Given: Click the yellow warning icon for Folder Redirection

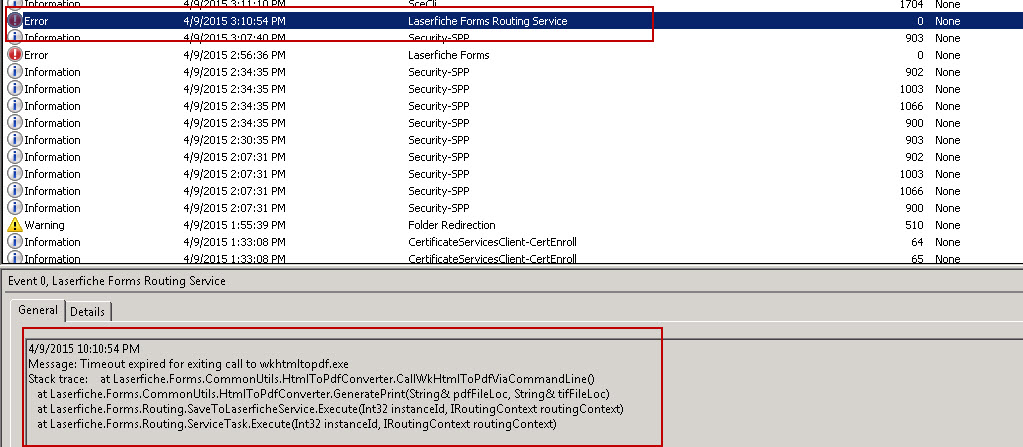Looking at the screenshot, I should pos(14,225).
